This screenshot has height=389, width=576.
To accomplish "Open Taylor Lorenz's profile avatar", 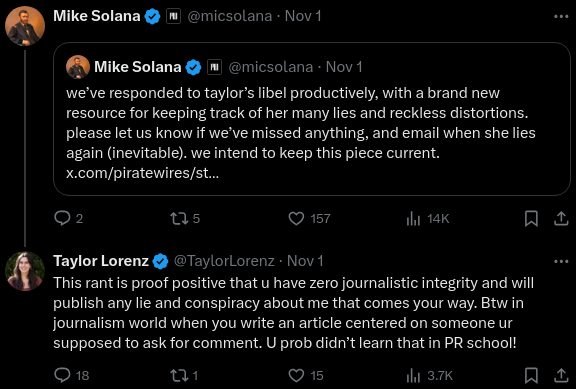I will [x=25, y=271].
